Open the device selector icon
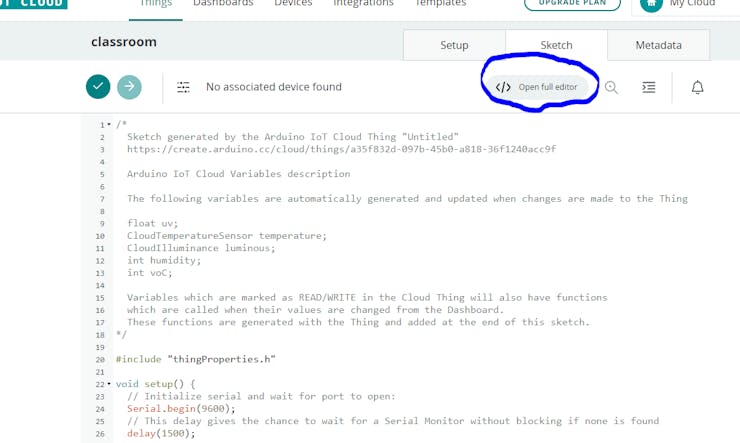Image resolution: width=740 pixels, height=443 pixels. pyautogui.click(x=183, y=87)
